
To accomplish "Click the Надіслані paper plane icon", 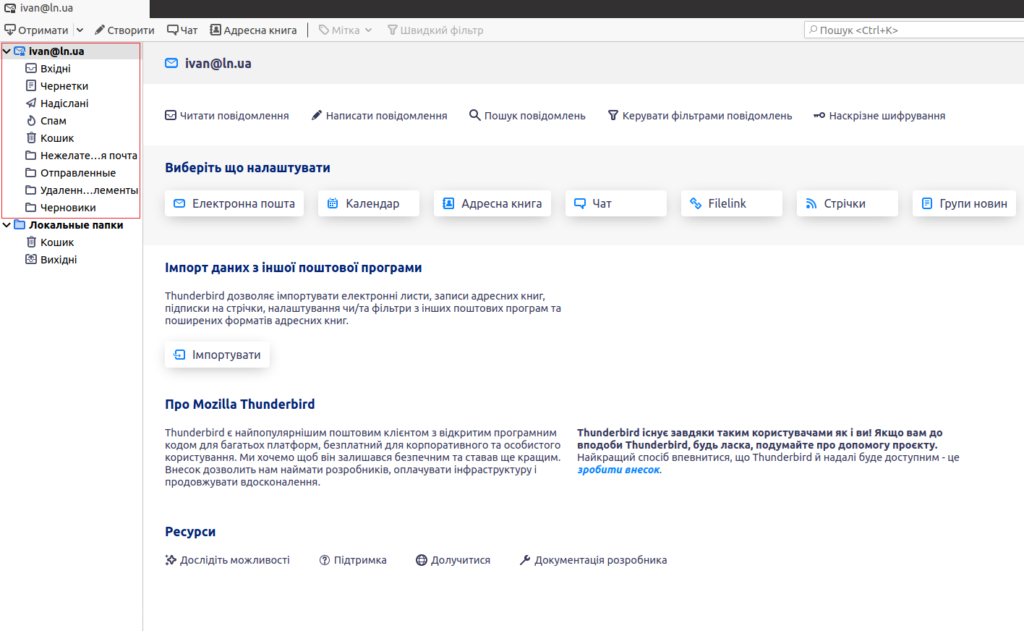I will pyautogui.click(x=31, y=103).
